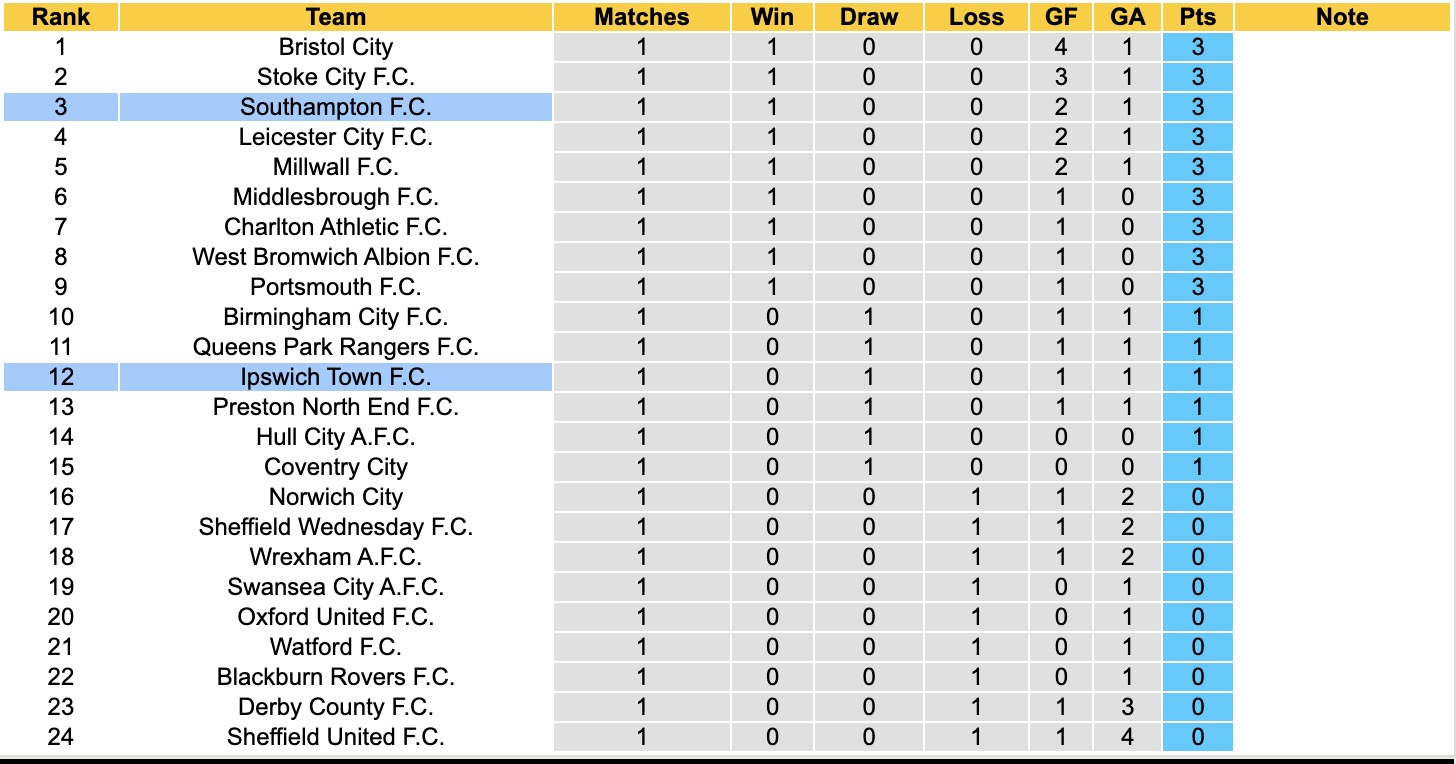Screen dimensions: 1456x764
Task: Select highlighted Southampton F.C. row
Action: tap(336, 107)
